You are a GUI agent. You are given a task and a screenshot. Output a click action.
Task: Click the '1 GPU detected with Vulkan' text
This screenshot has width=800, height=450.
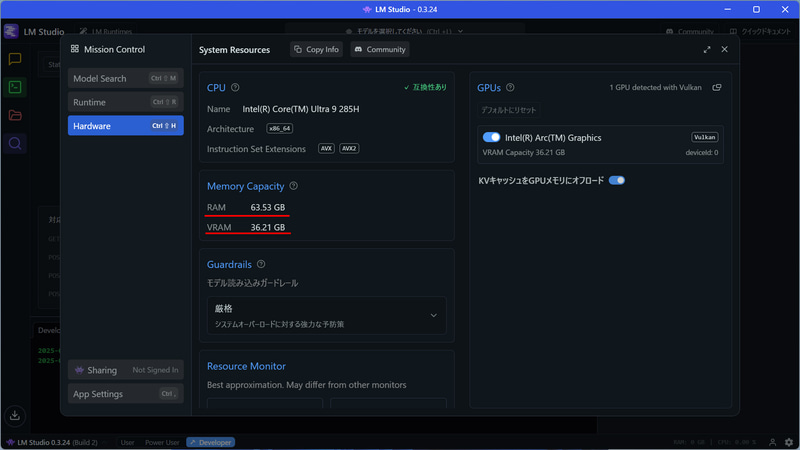pos(655,87)
